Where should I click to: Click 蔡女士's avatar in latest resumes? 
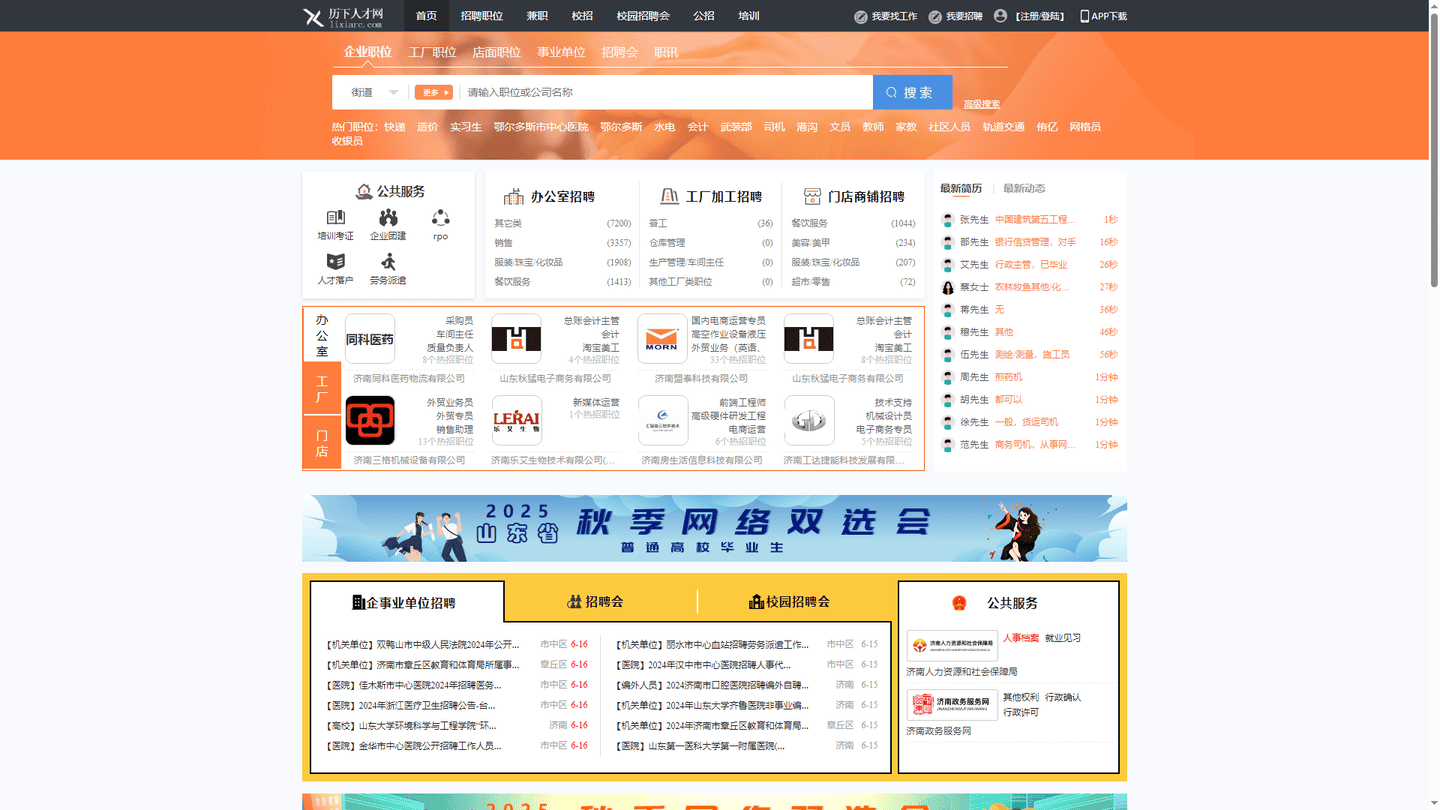[x=948, y=287]
